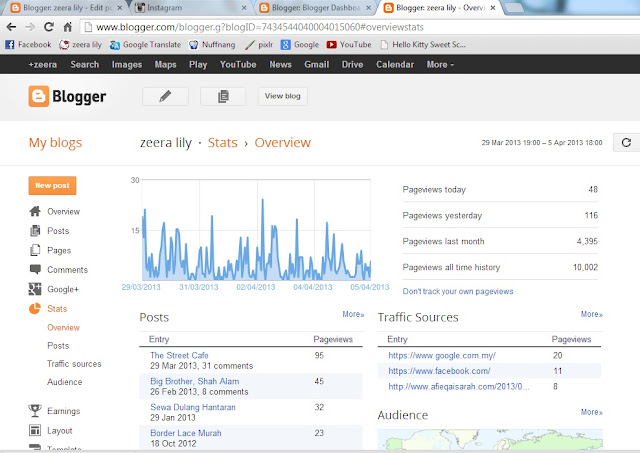Open Stats section with pie chart icon
640x453 pixels.
click(x=48, y=309)
